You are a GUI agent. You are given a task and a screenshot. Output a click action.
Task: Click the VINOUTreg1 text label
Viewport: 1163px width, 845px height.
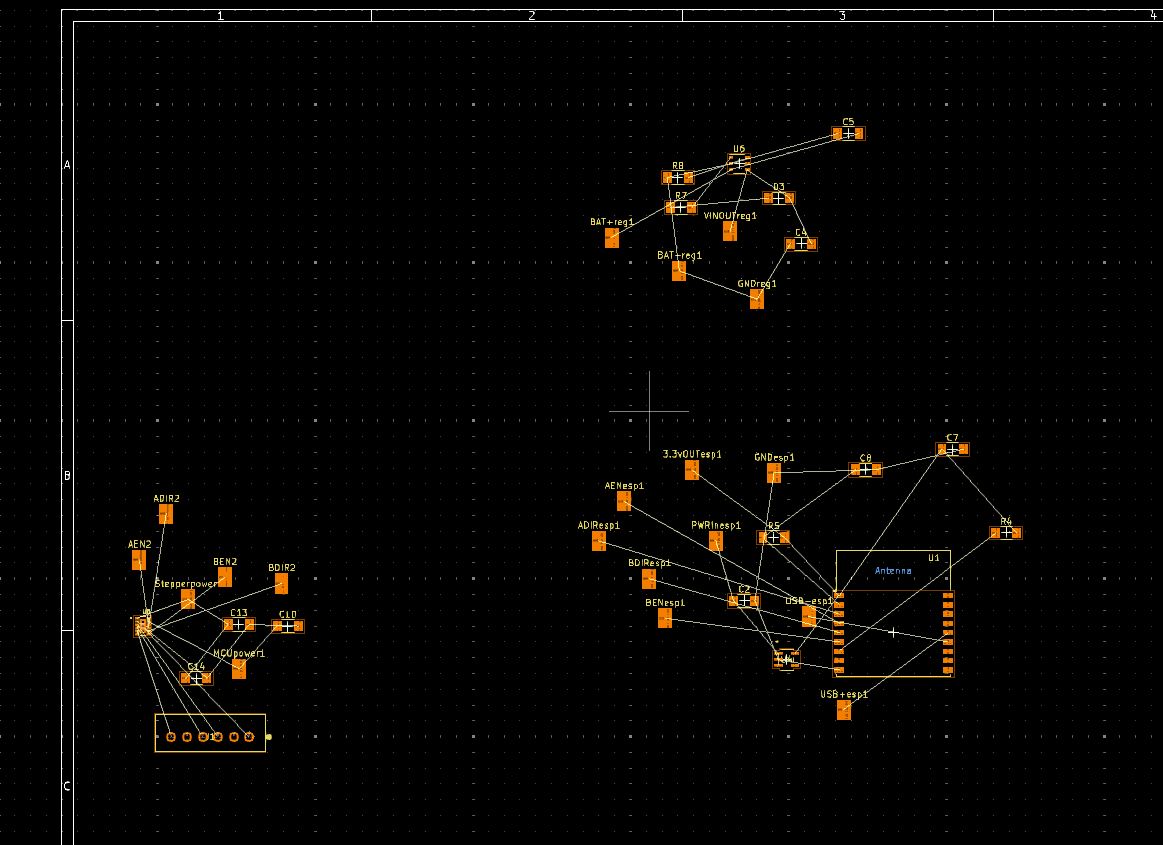tap(730, 216)
